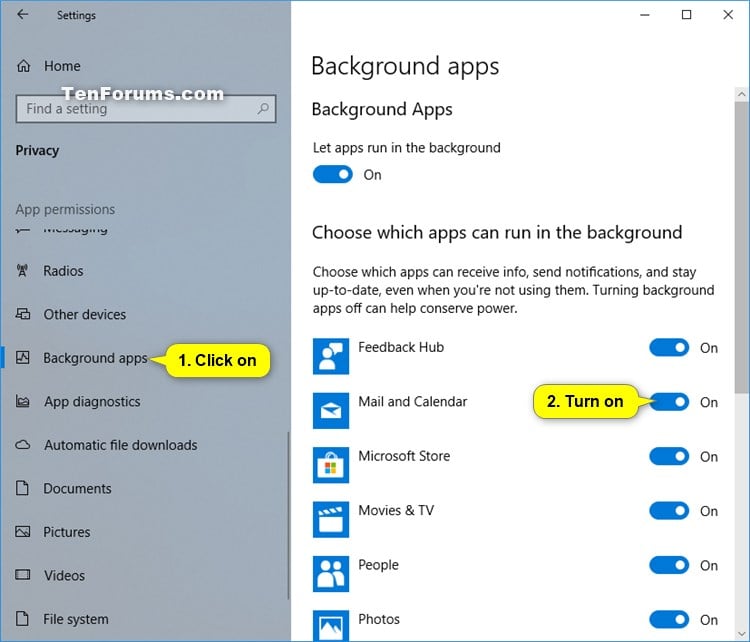Screen dimensions: 750x642
Task: Click the Mail and Calendar label
Action: tap(412, 401)
